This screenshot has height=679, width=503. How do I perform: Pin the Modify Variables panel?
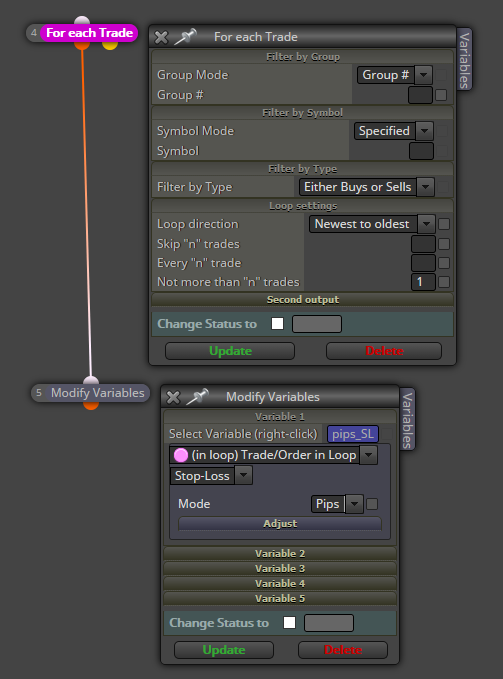(197, 396)
